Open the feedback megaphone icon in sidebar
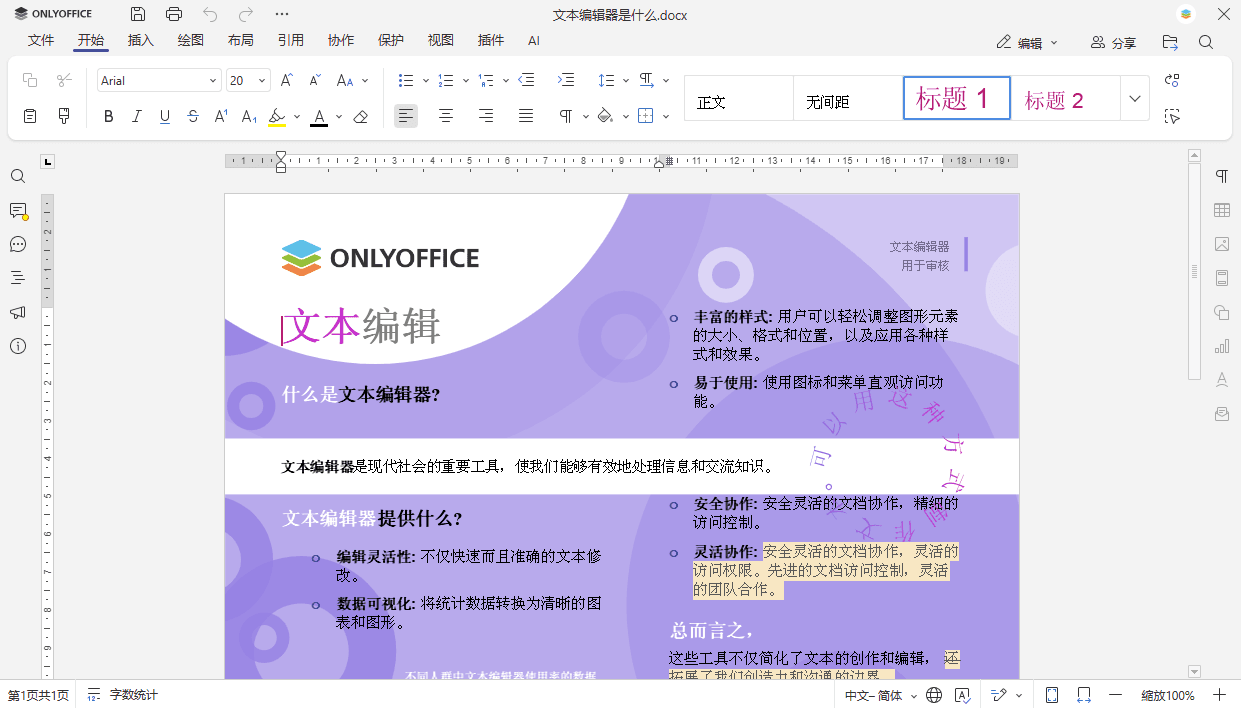1241x708 pixels. tap(18, 312)
